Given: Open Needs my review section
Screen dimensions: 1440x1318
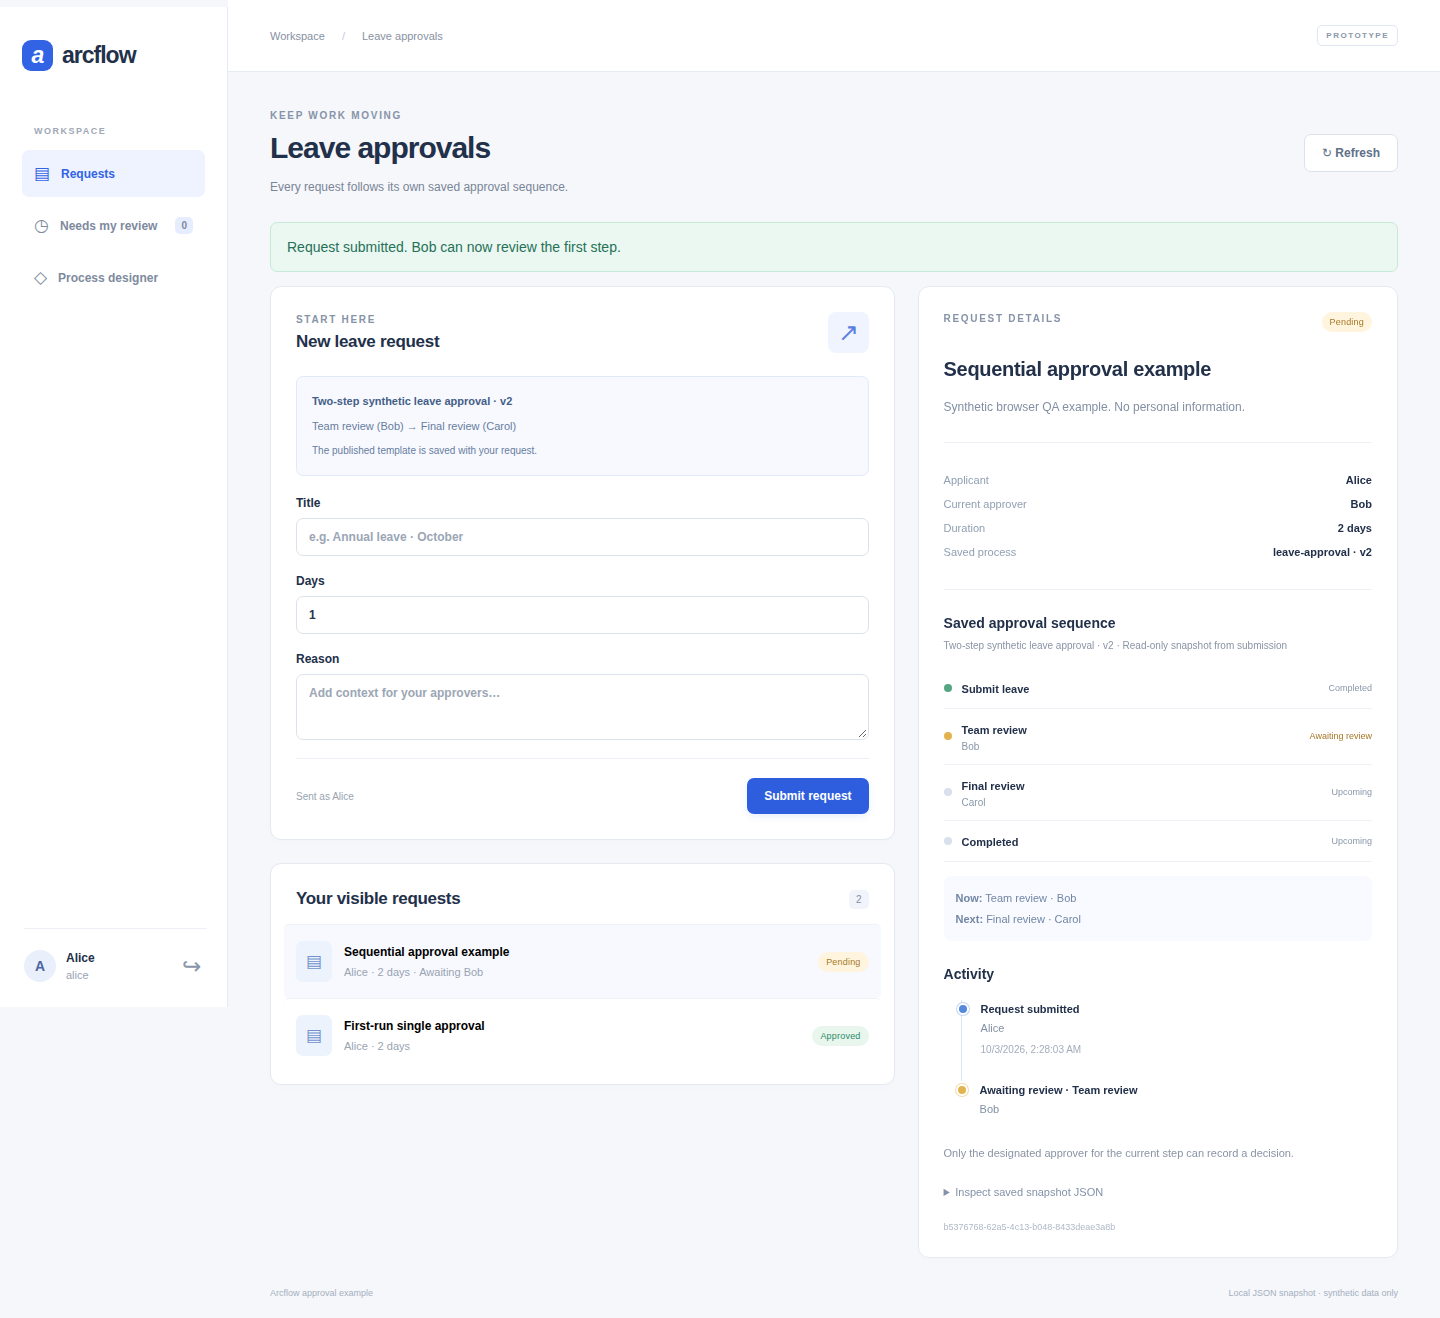Looking at the screenshot, I should click(113, 226).
